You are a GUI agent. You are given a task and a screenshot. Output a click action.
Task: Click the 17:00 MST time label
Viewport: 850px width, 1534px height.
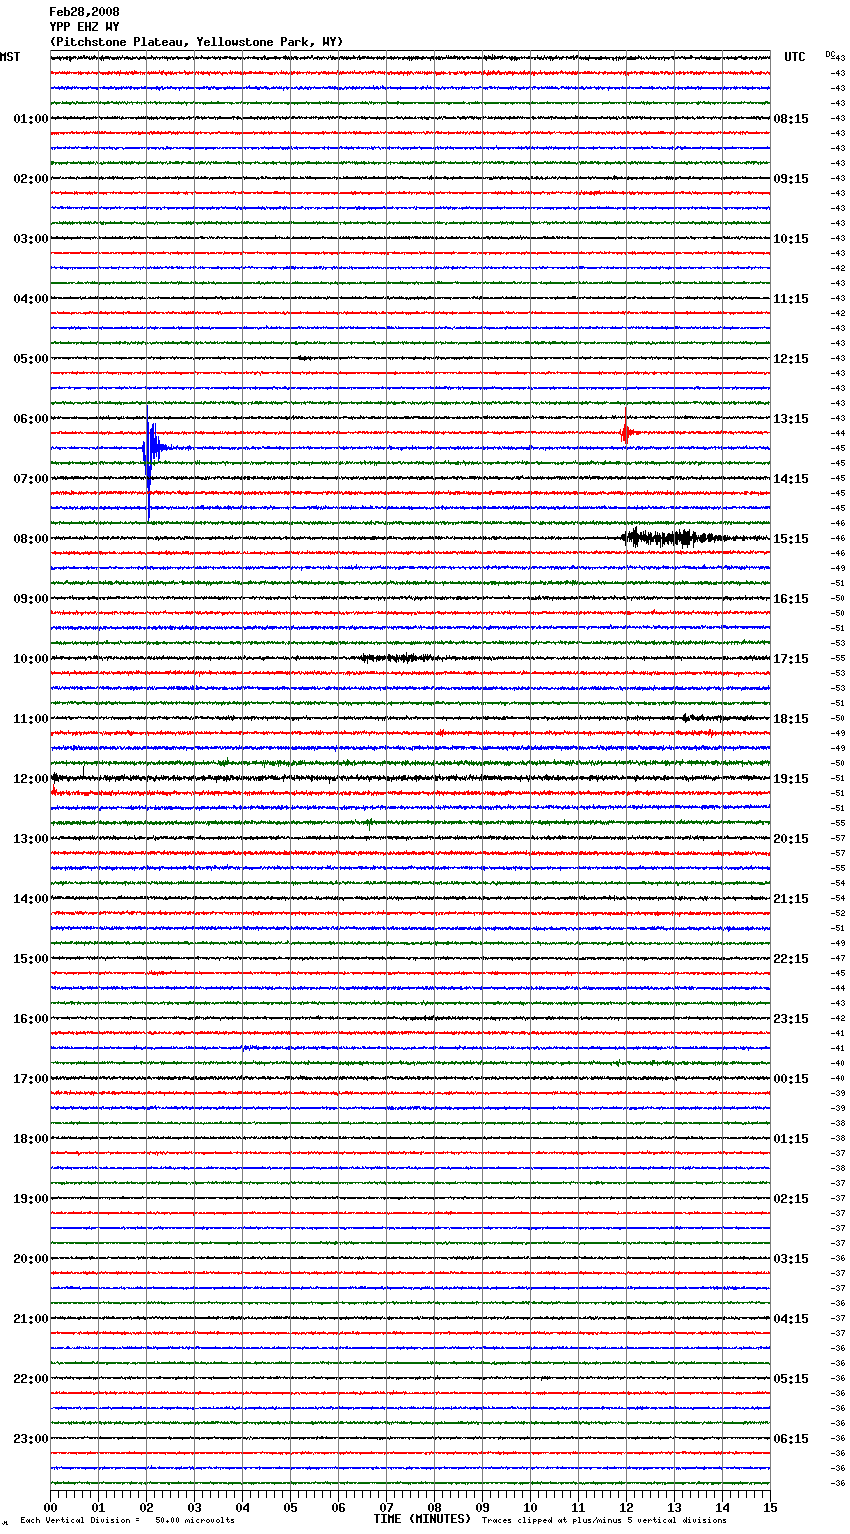point(31,1079)
